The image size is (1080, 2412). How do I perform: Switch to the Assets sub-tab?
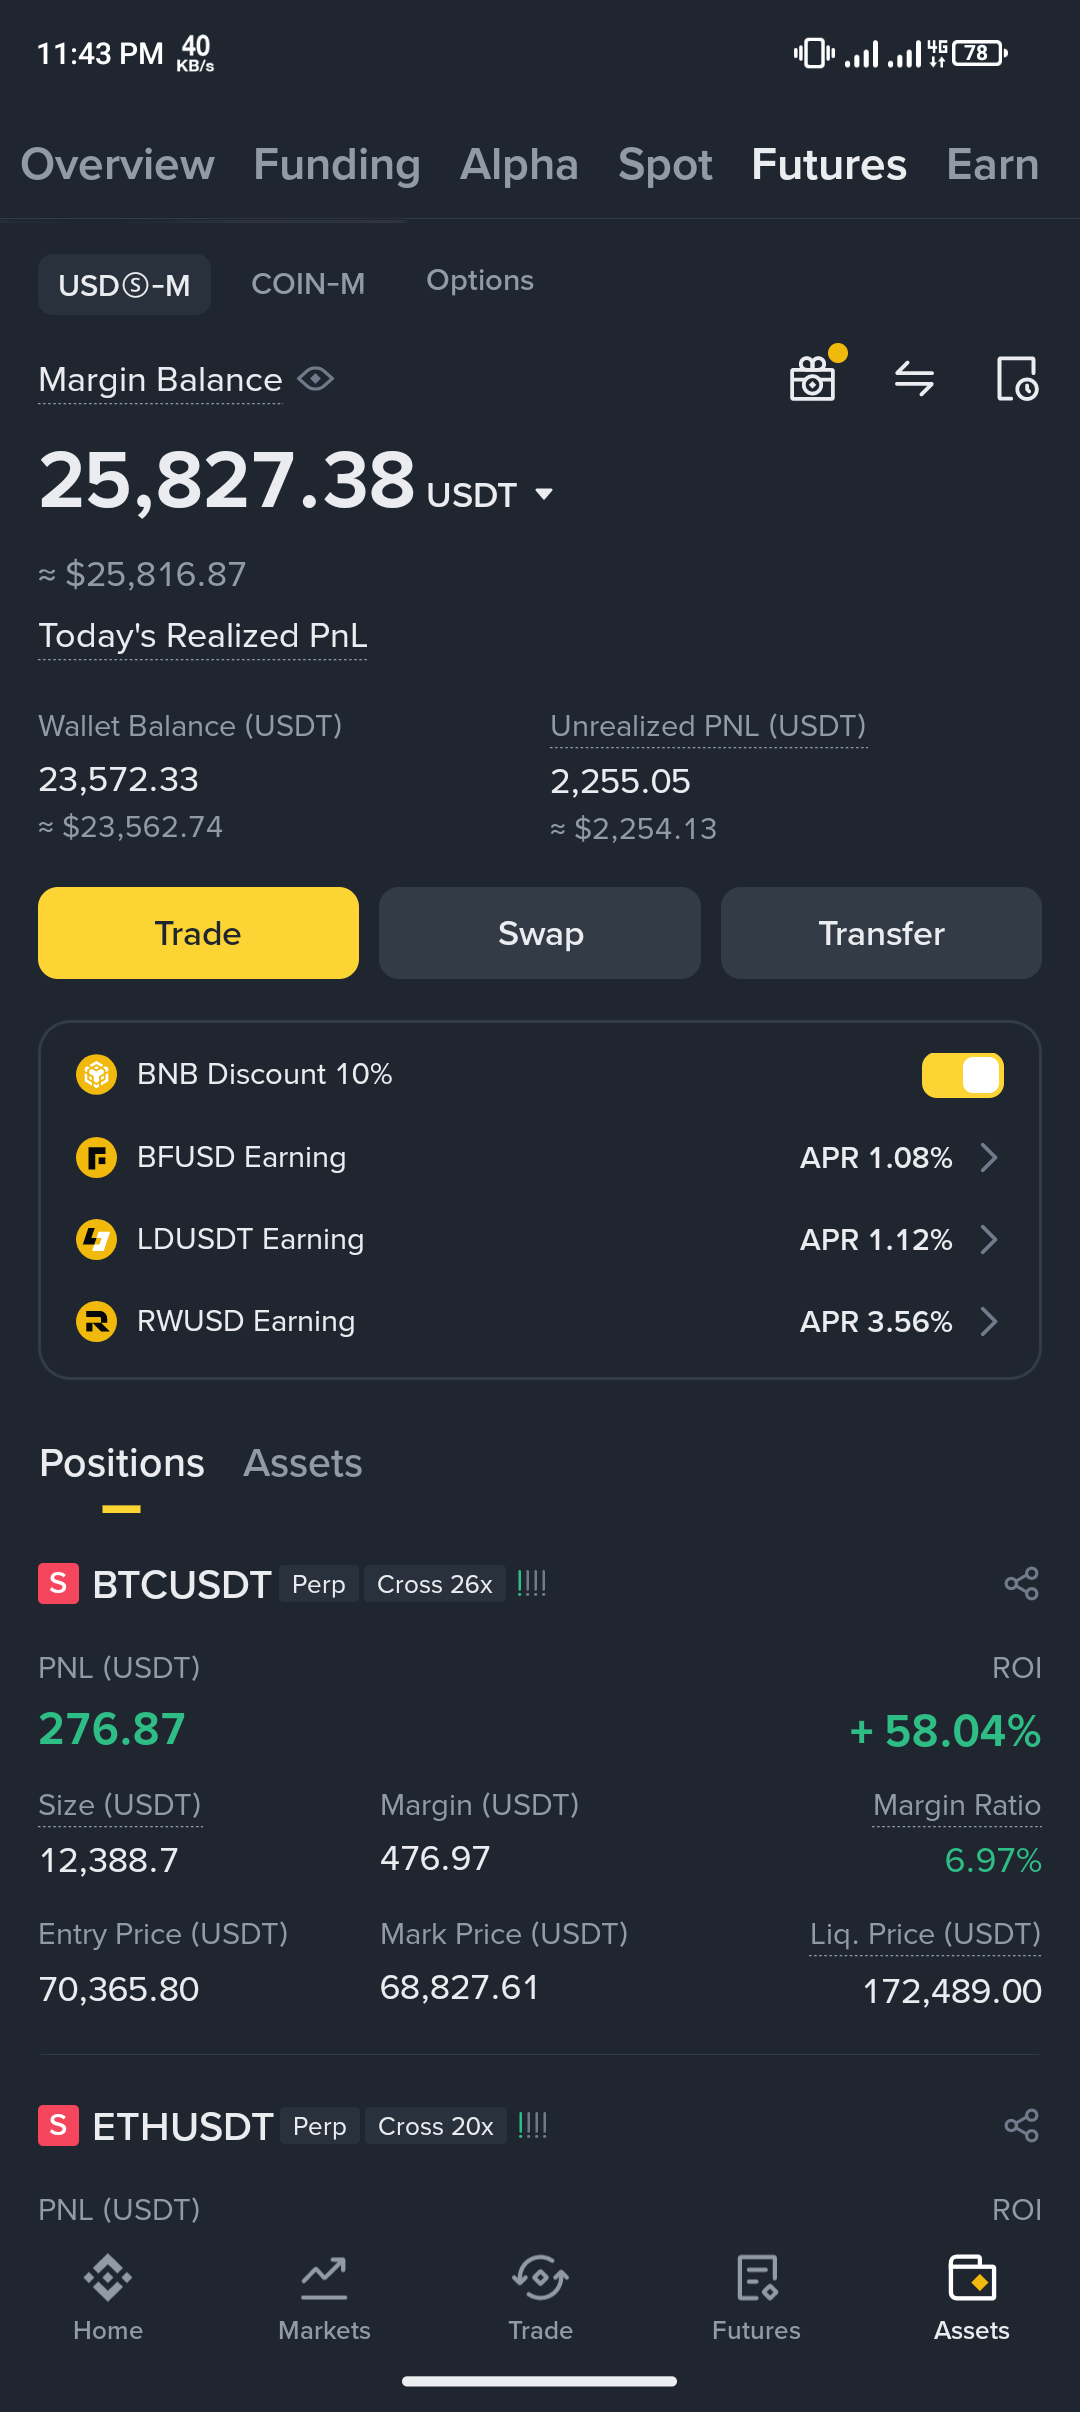pos(302,1463)
